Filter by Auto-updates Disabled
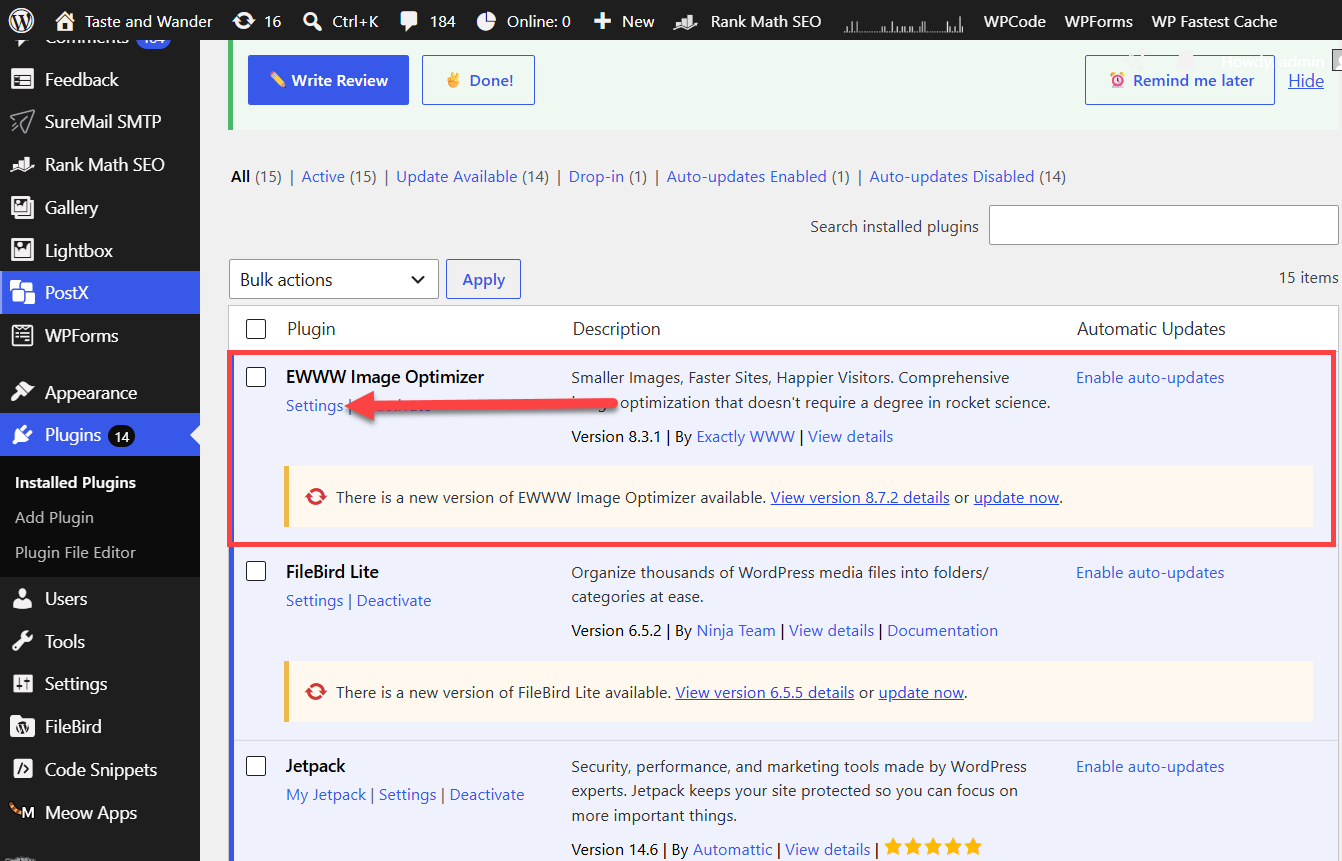Image resolution: width=1342 pixels, height=861 pixels. (951, 177)
